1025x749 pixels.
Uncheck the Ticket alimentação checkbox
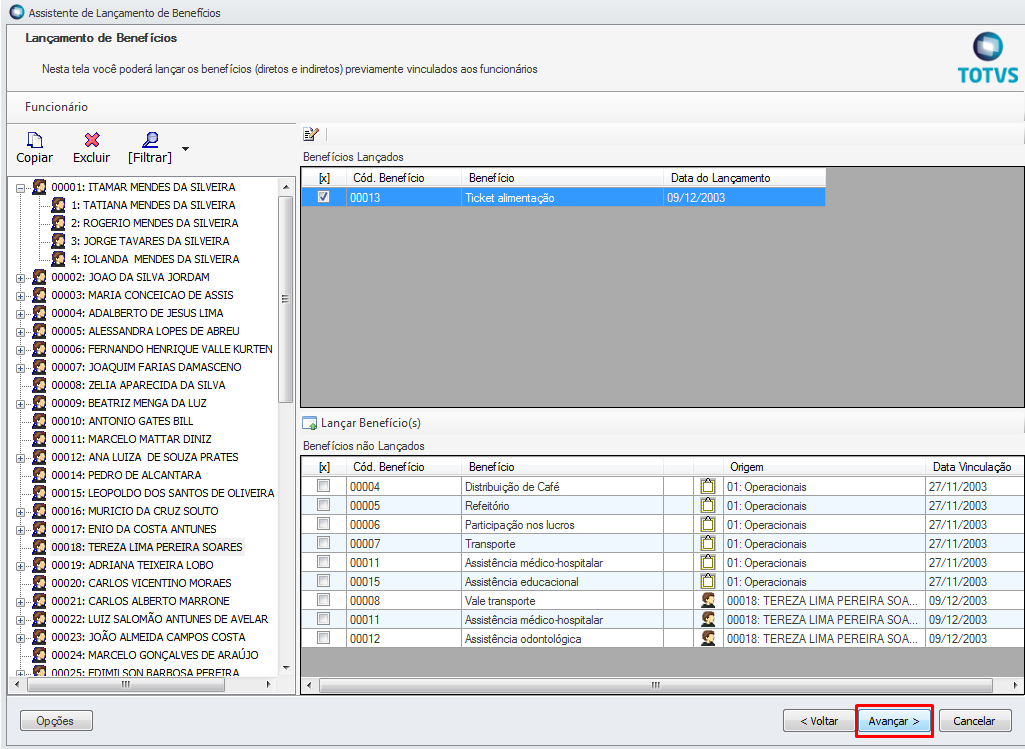click(324, 197)
